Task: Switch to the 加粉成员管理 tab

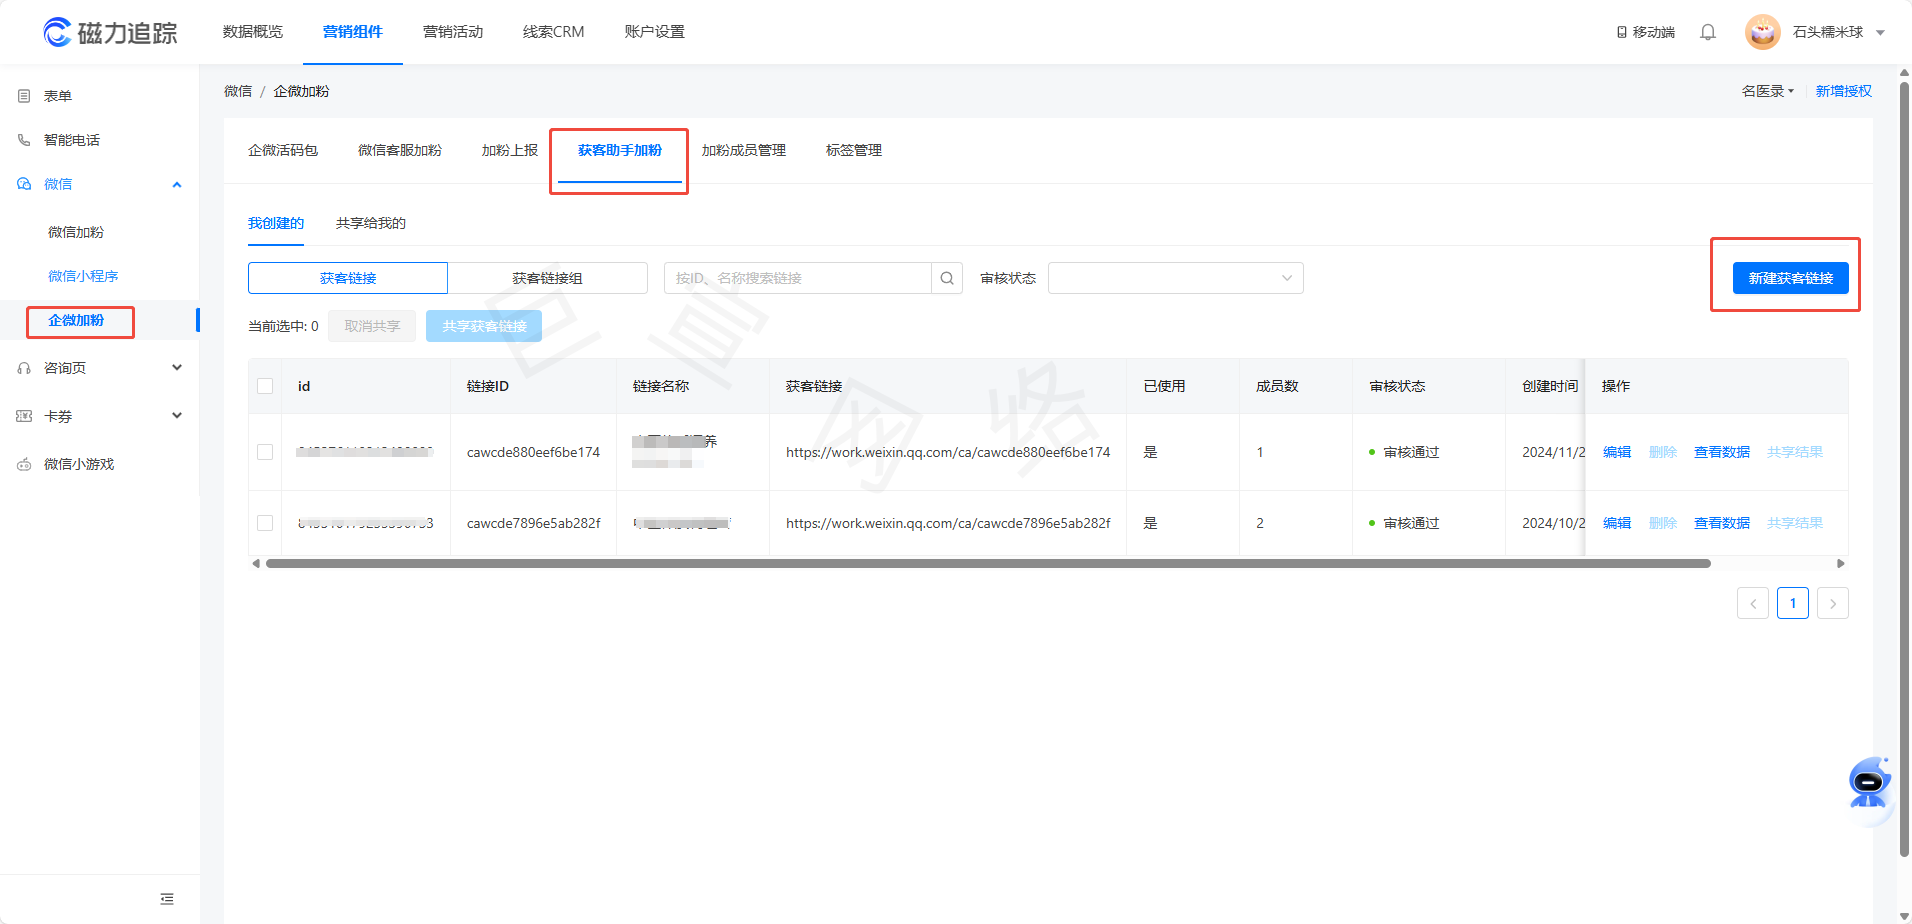Action: (x=743, y=150)
